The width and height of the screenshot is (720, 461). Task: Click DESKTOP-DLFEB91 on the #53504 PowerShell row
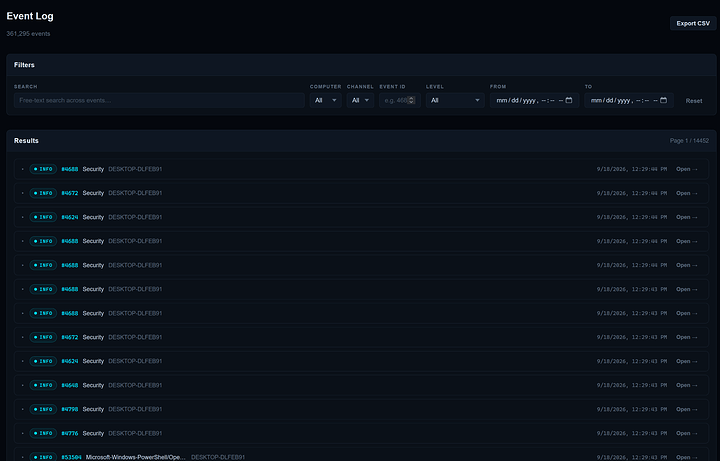click(218, 457)
